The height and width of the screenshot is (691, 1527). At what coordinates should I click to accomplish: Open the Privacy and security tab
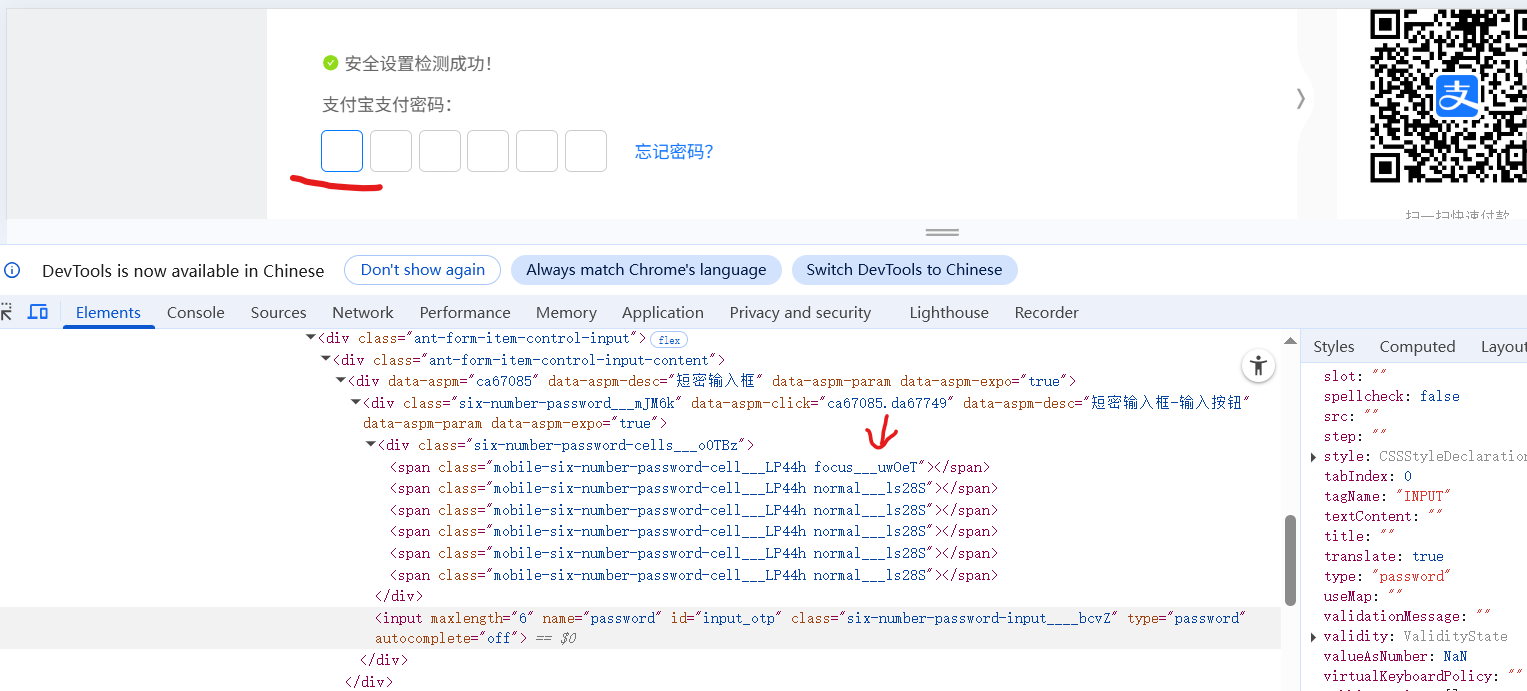click(x=800, y=312)
